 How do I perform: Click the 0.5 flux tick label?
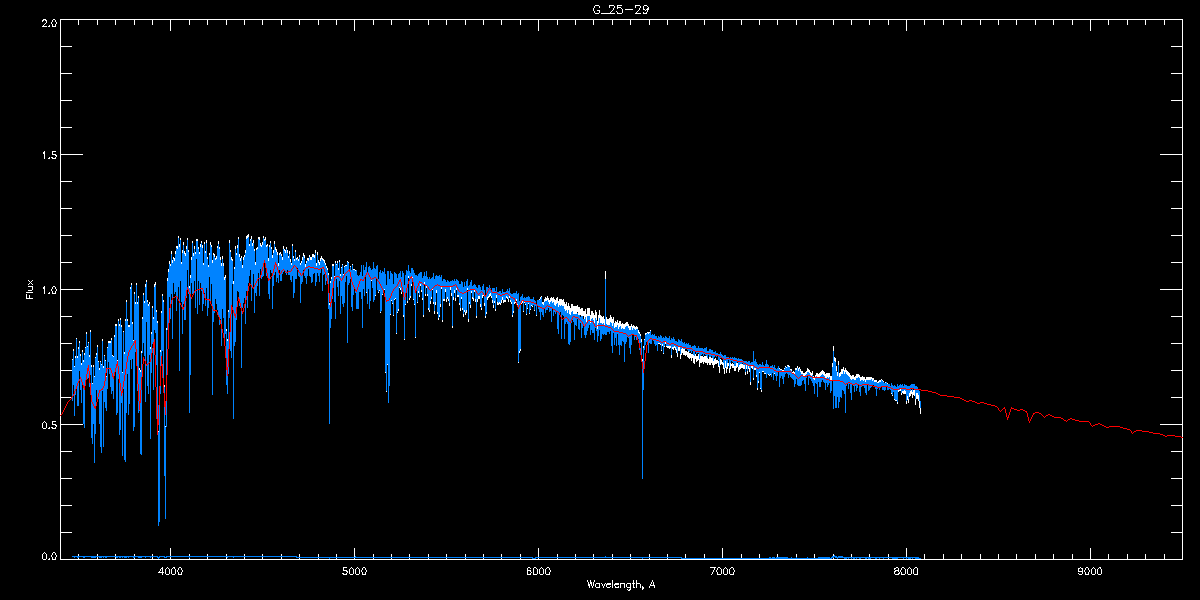tap(48, 424)
